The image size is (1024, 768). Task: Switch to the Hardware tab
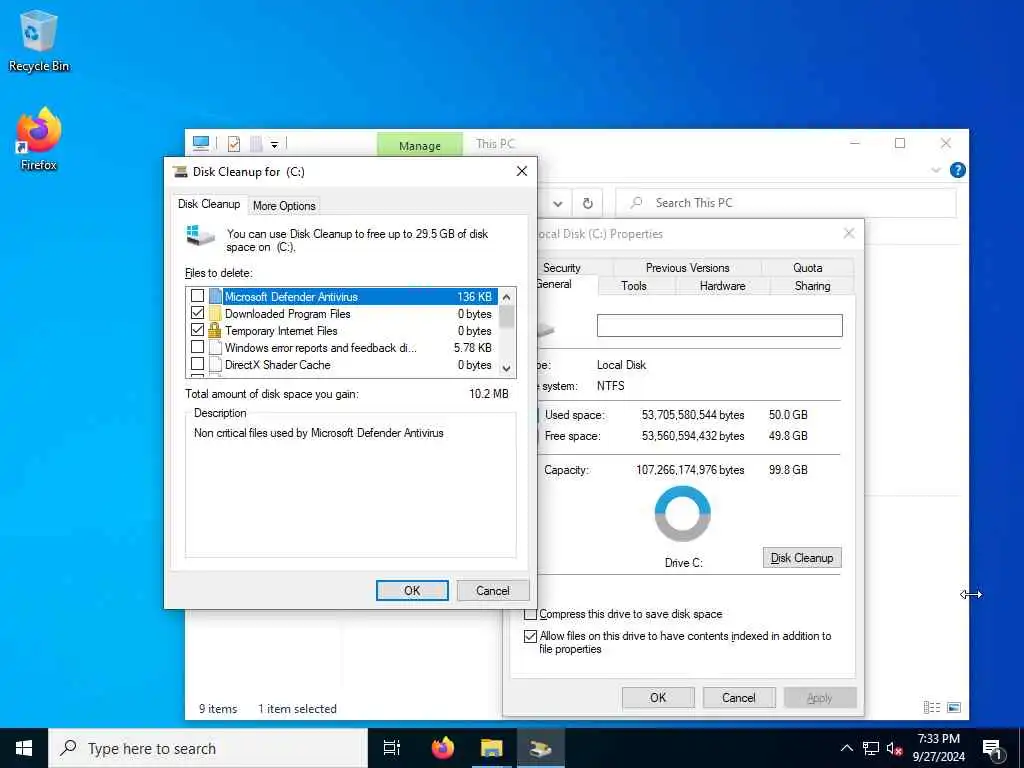tap(722, 286)
